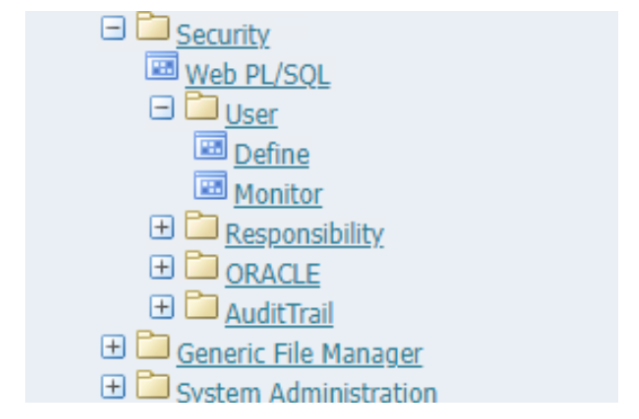The width and height of the screenshot is (639, 419).
Task: Collapse the User subfolder
Action: click(x=162, y=108)
